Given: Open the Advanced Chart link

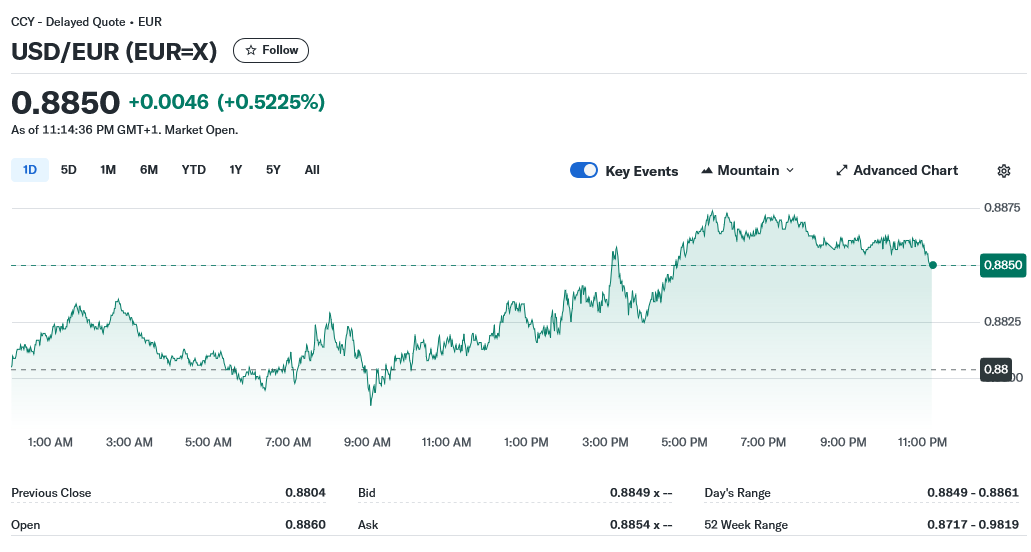Looking at the screenshot, I should tap(897, 170).
